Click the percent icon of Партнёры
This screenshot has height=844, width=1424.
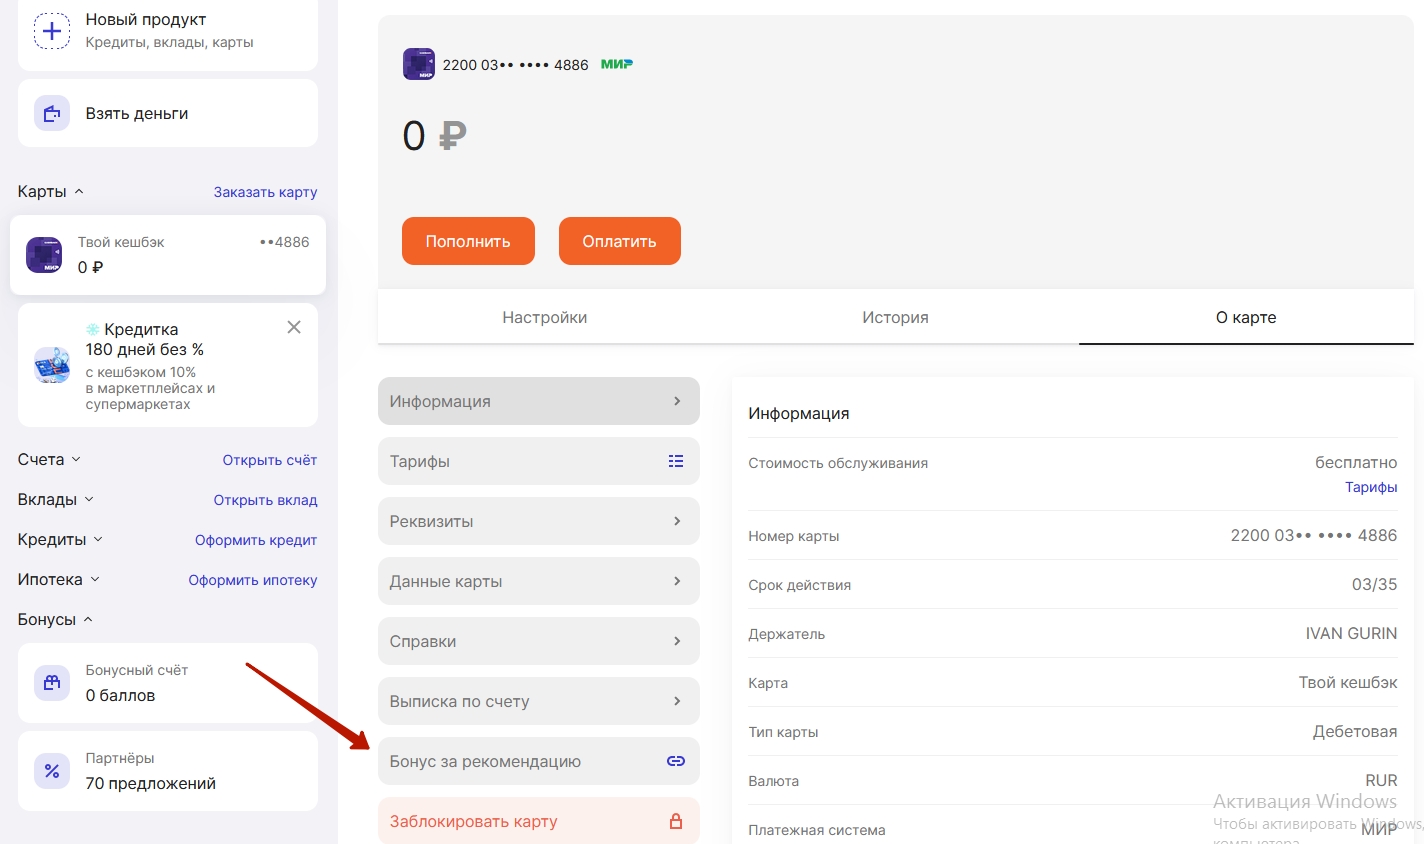52,771
